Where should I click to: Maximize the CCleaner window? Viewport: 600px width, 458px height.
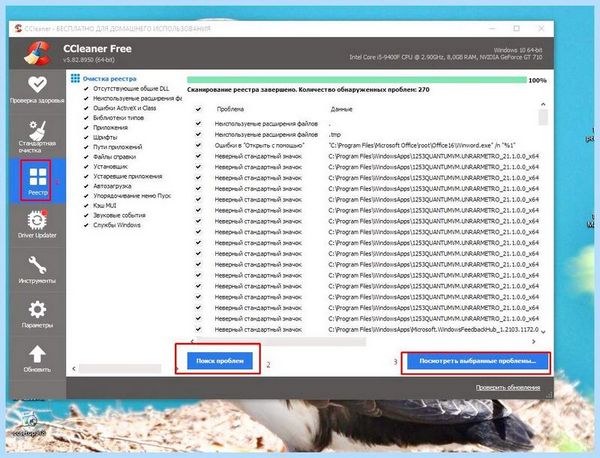coord(517,29)
